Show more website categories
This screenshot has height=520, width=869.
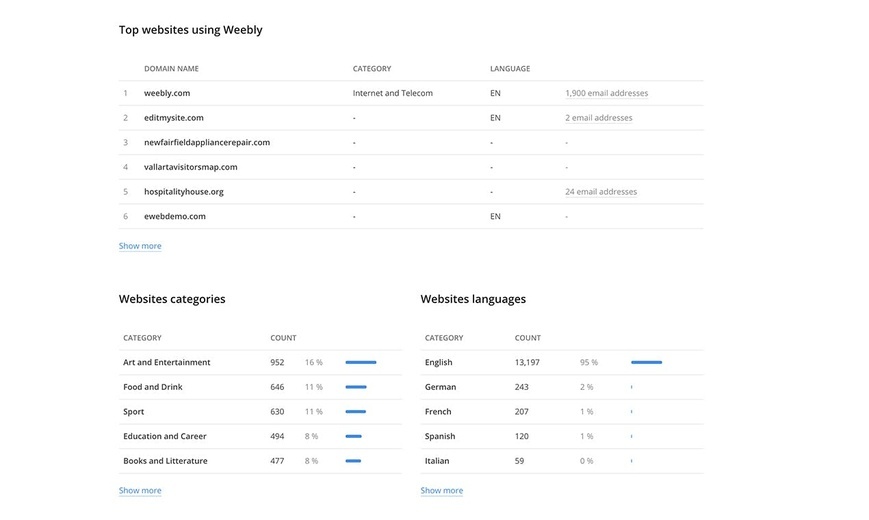point(140,491)
